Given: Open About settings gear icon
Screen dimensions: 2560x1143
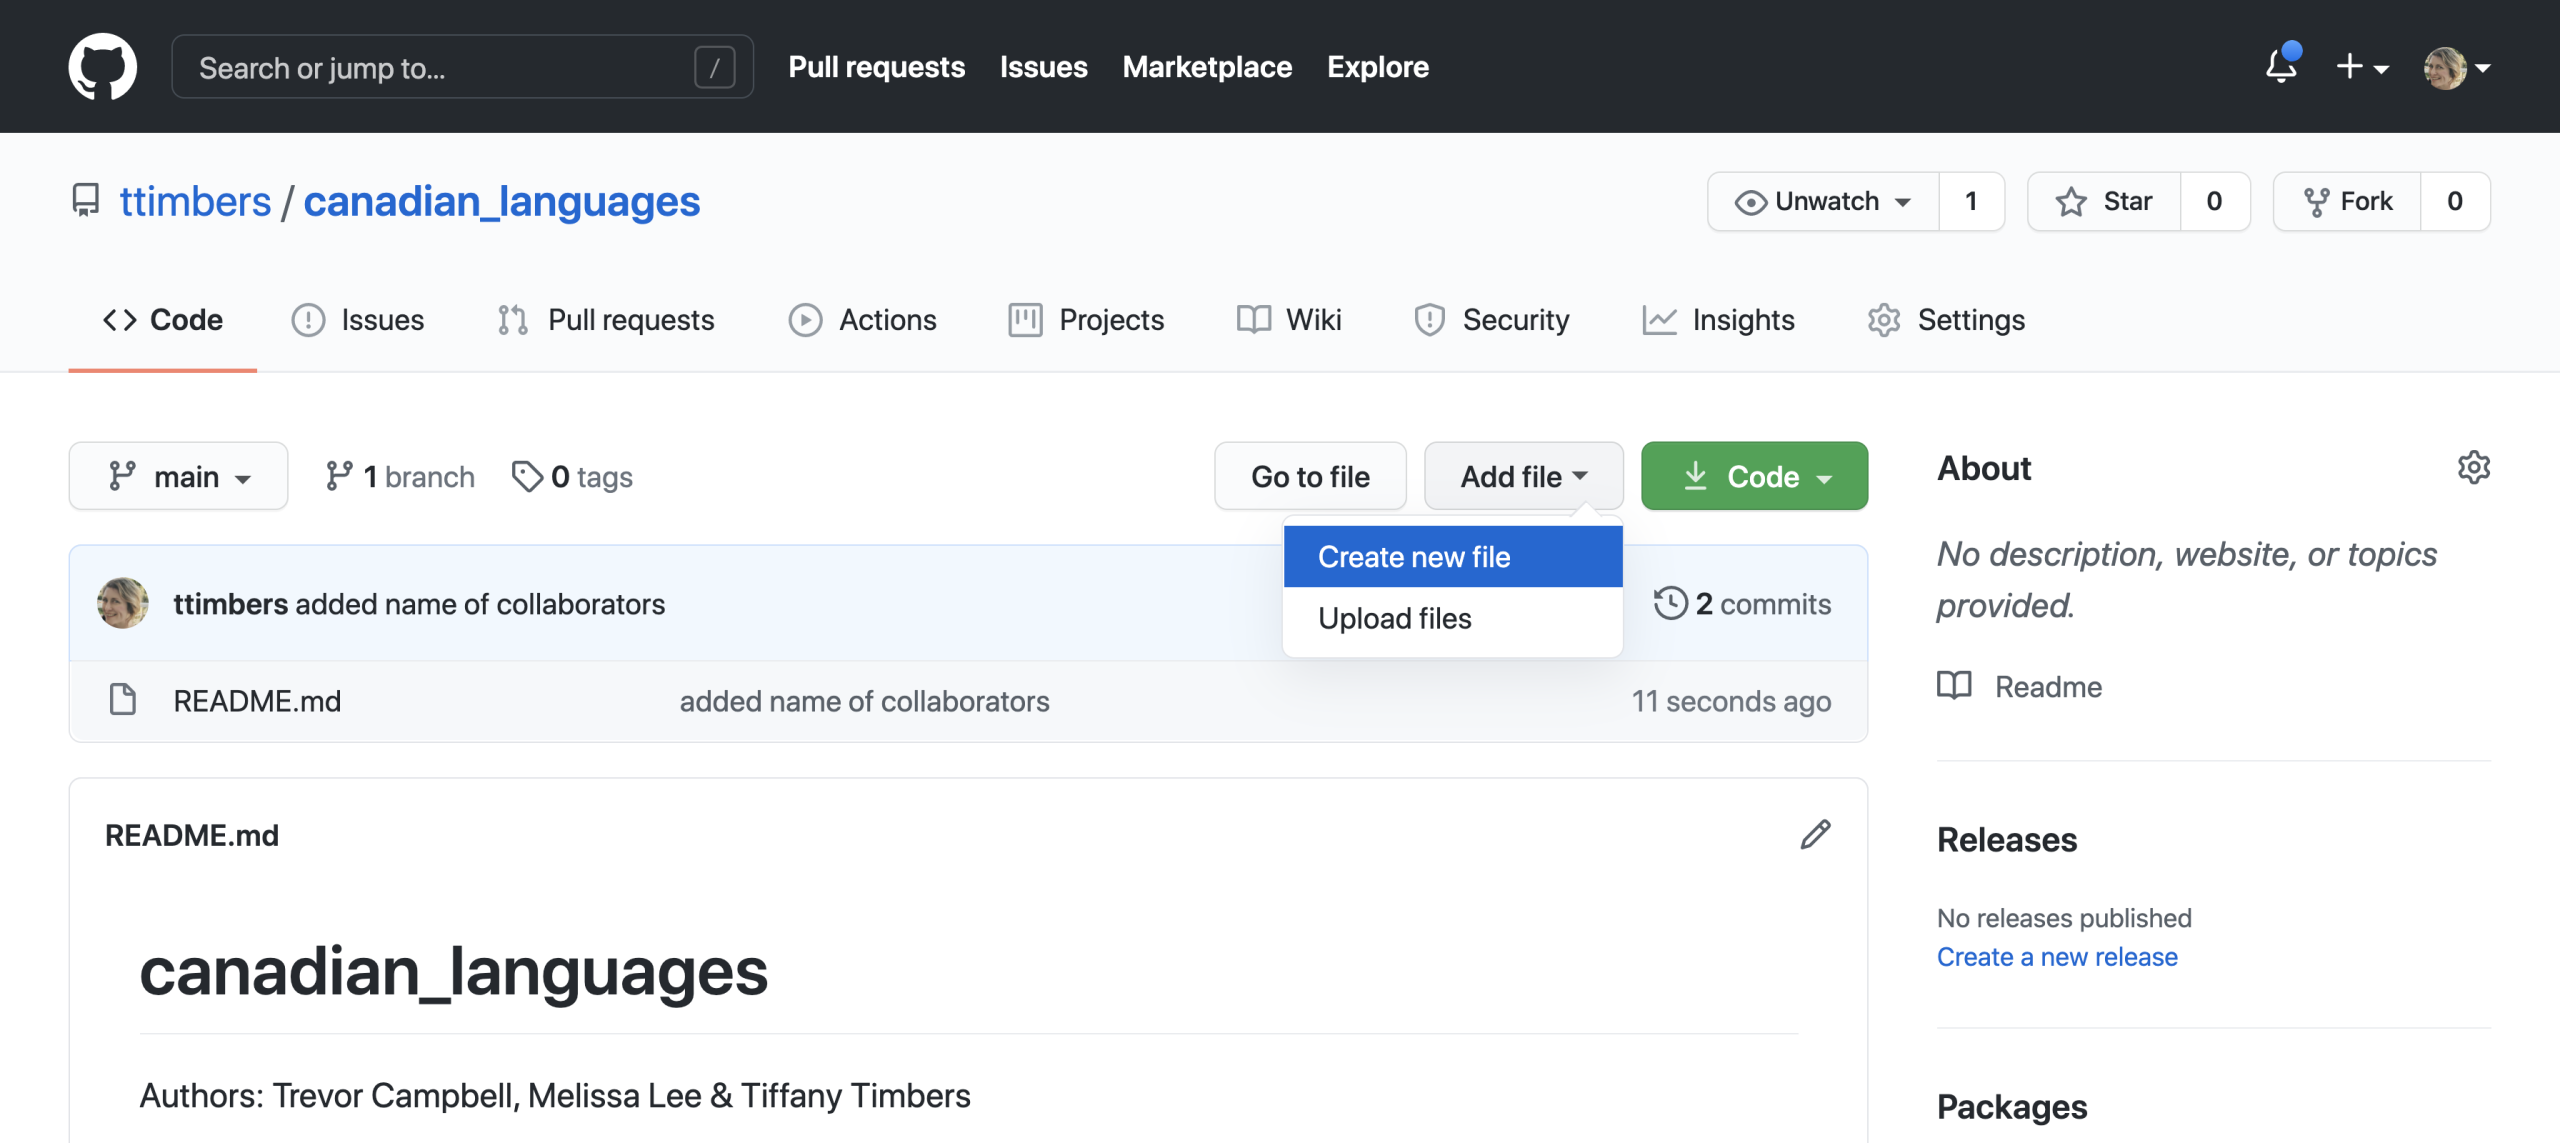Looking at the screenshot, I should 2473,468.
